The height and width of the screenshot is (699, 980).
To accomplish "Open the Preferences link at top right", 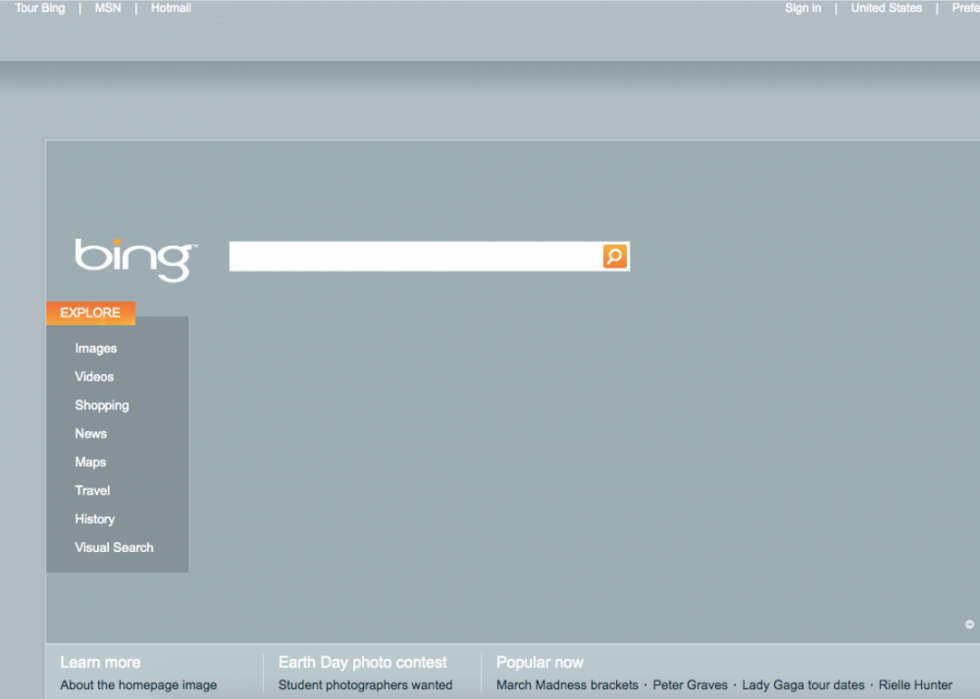I will tap(966, 8).
